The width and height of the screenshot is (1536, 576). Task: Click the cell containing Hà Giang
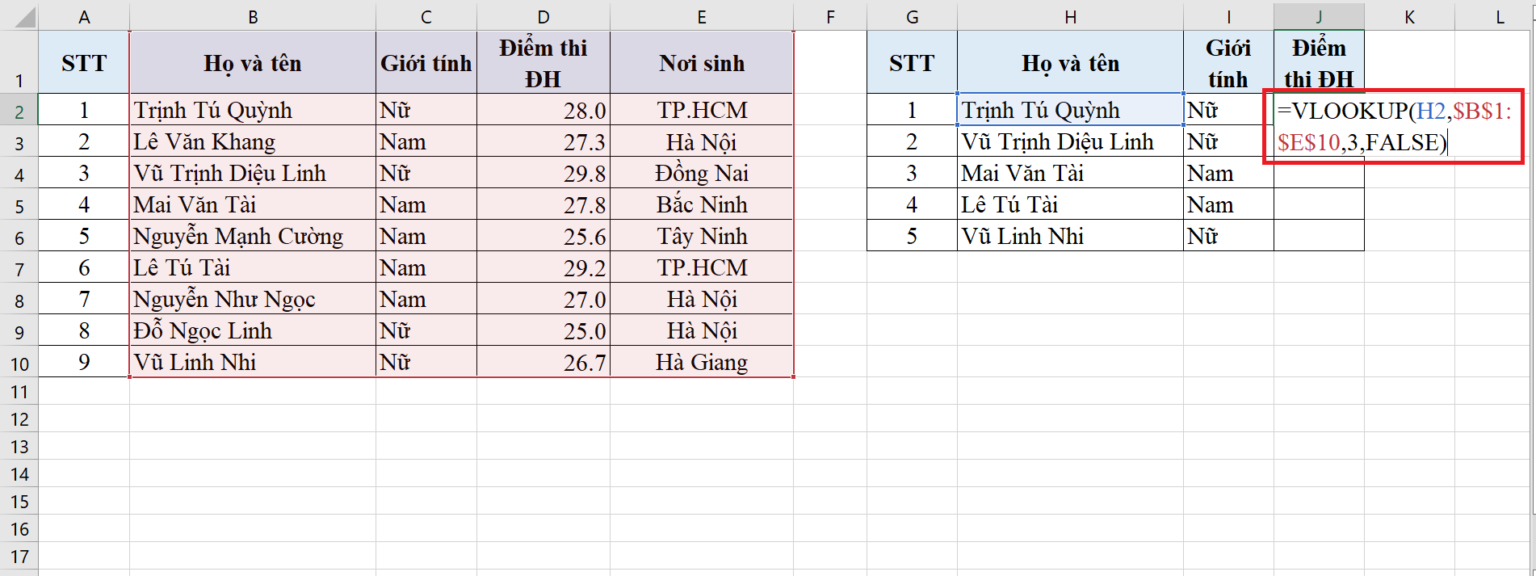tap(701, 362)
